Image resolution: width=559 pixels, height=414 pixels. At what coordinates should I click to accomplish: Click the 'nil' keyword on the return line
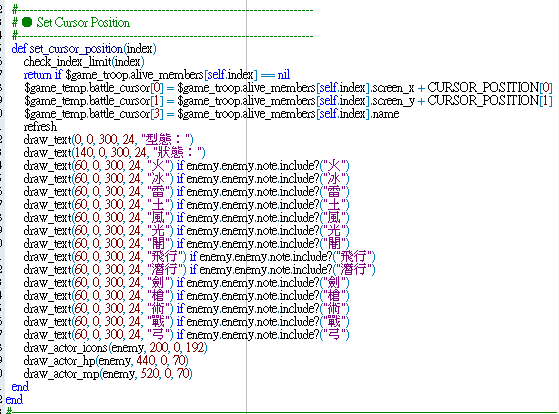pos(284,75)
